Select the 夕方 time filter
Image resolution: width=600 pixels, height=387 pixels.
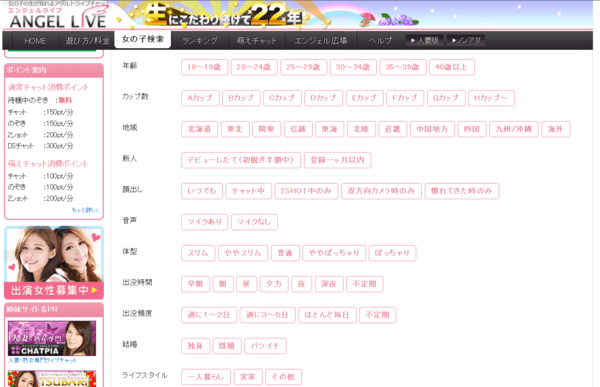click(274, 284)
